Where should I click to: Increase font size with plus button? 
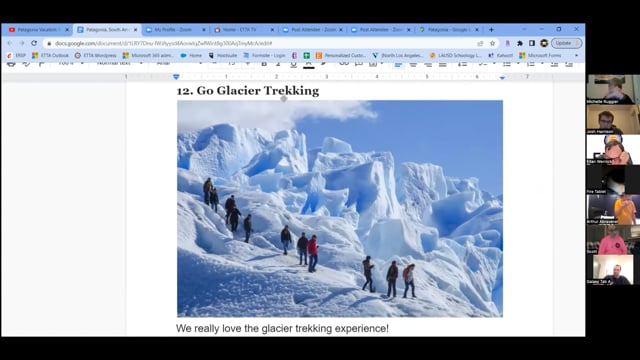pyautogui.click(x=247, y=64)
